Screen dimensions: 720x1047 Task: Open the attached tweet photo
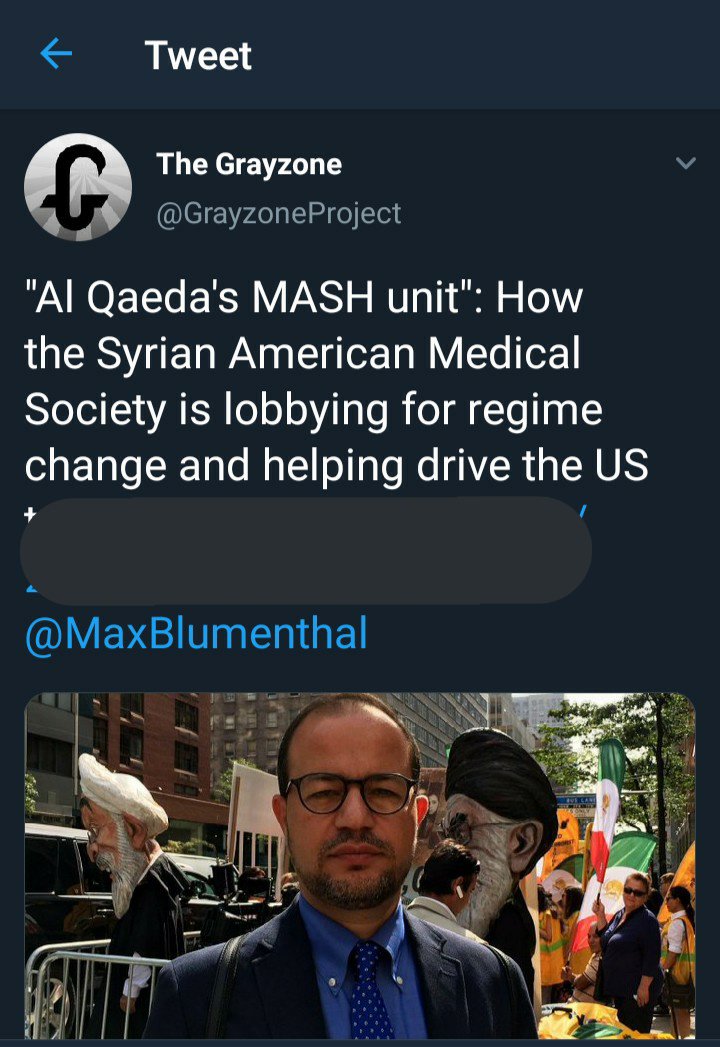(360, 866)
